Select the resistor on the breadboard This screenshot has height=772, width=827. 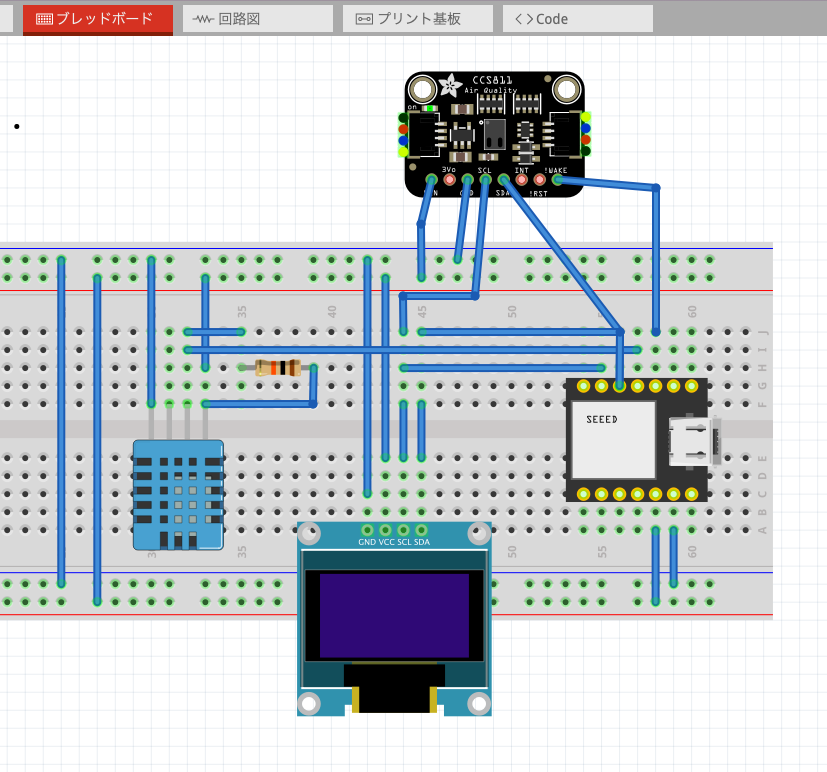tap(277, 368)
